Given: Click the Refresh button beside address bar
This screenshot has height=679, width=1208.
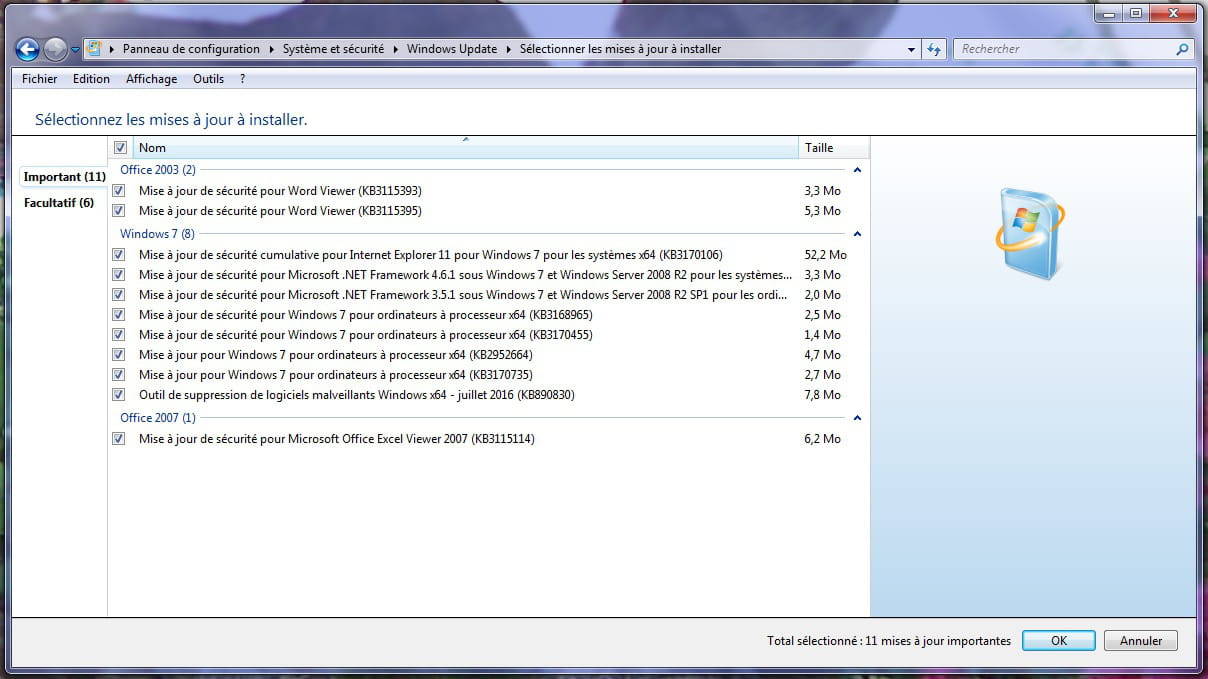Looking at the screenshot, I should pyautogui.click(x=934, y=49).
